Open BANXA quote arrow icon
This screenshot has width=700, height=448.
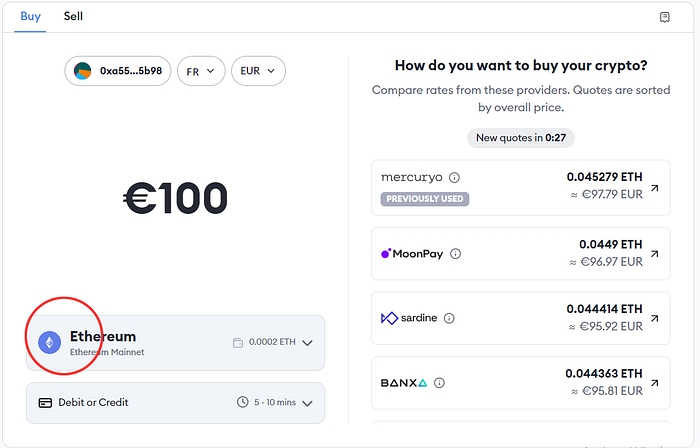[654, 382]
